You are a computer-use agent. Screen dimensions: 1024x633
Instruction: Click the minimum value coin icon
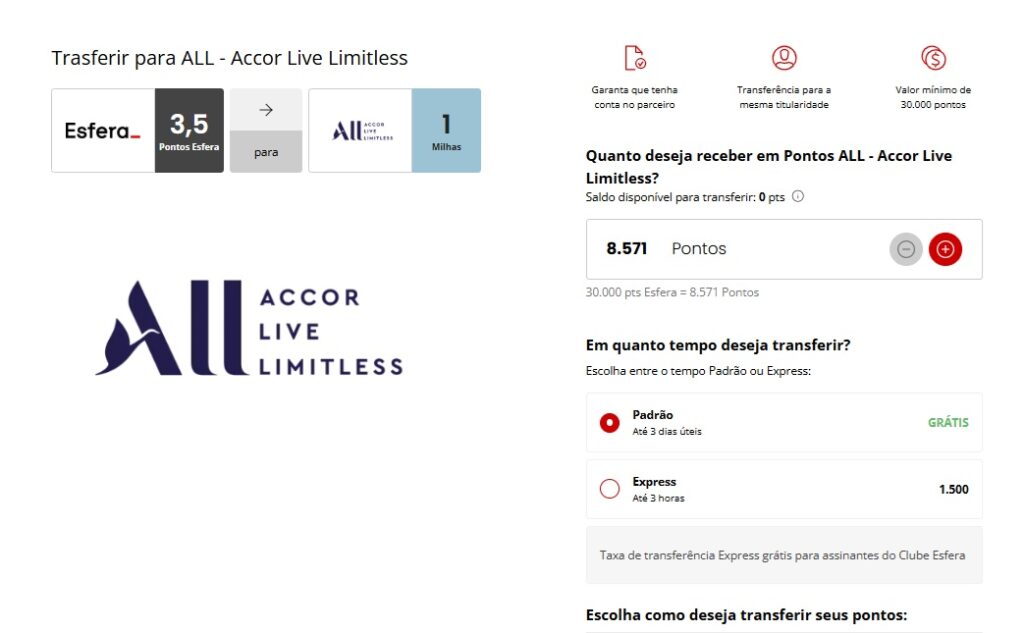[933, 58]
